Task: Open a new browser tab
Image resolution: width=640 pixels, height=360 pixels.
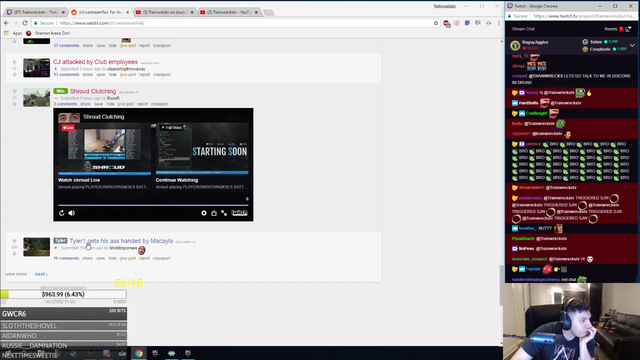Action: click(269, 13)
